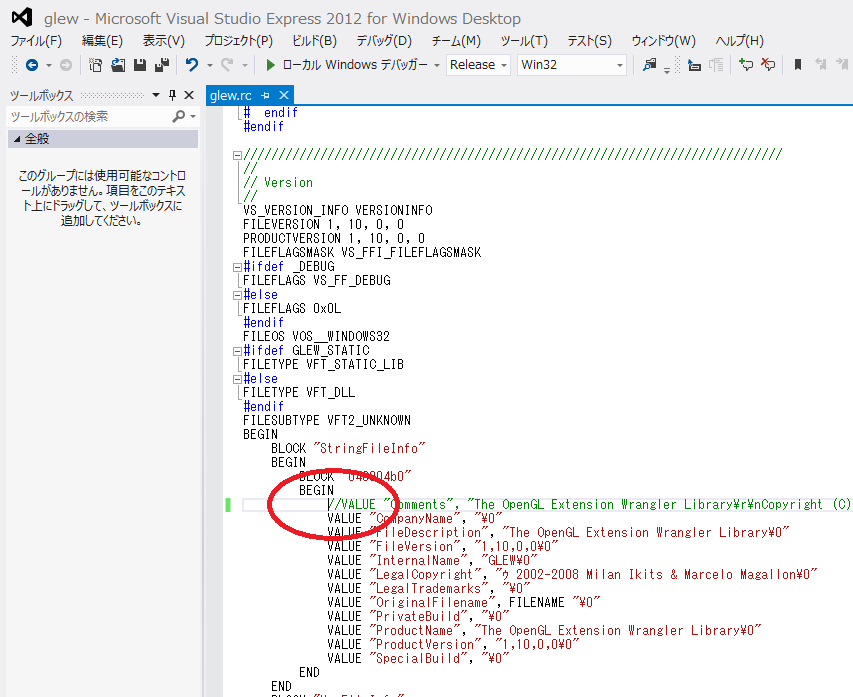Collapse the #ifdef _DEBUG region
Image resolution: width=853 pixels, height=697 pixels.
(237, 267)
